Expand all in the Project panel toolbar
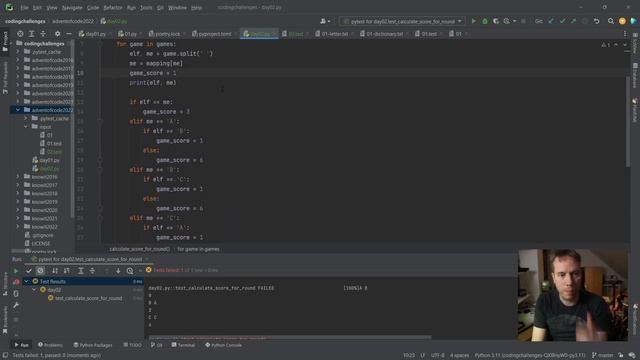 pyautogui.click(x=31, y=34)
